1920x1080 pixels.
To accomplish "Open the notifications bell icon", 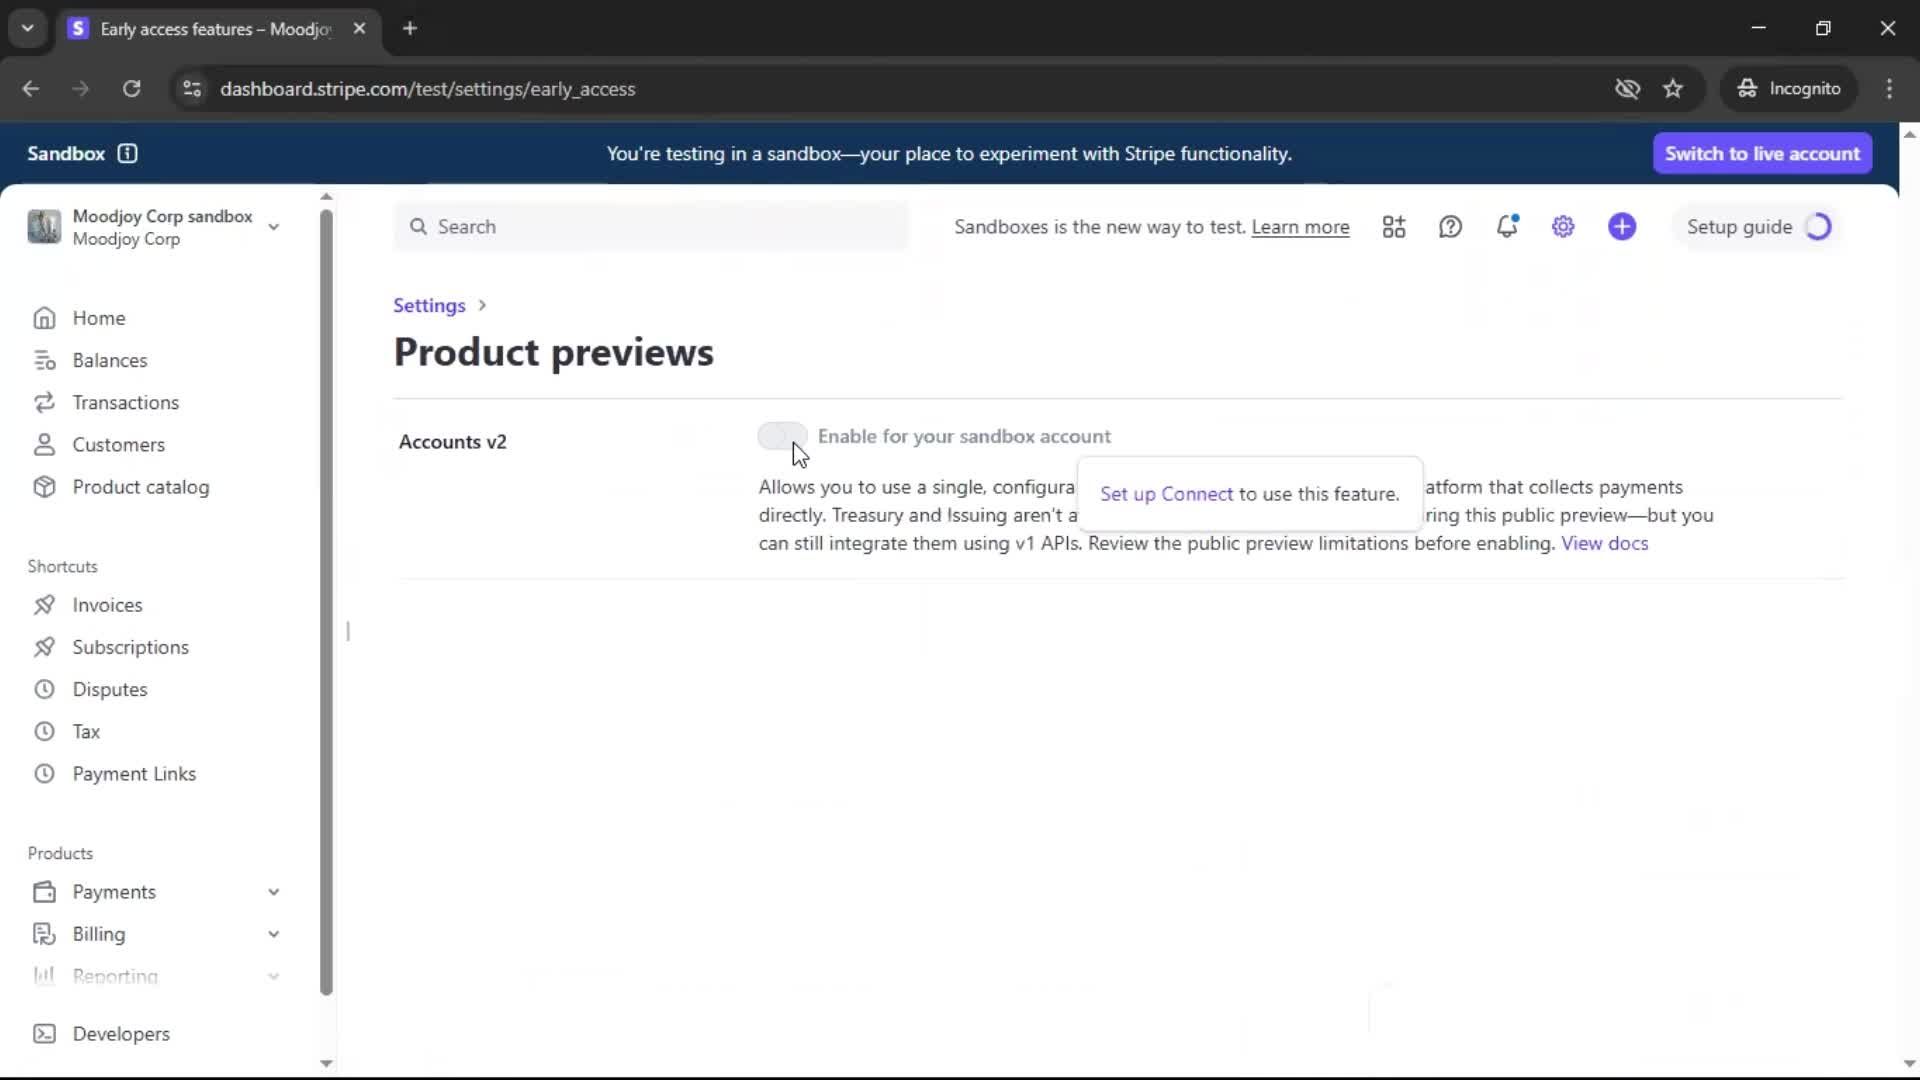I will tap(1506, 227).
